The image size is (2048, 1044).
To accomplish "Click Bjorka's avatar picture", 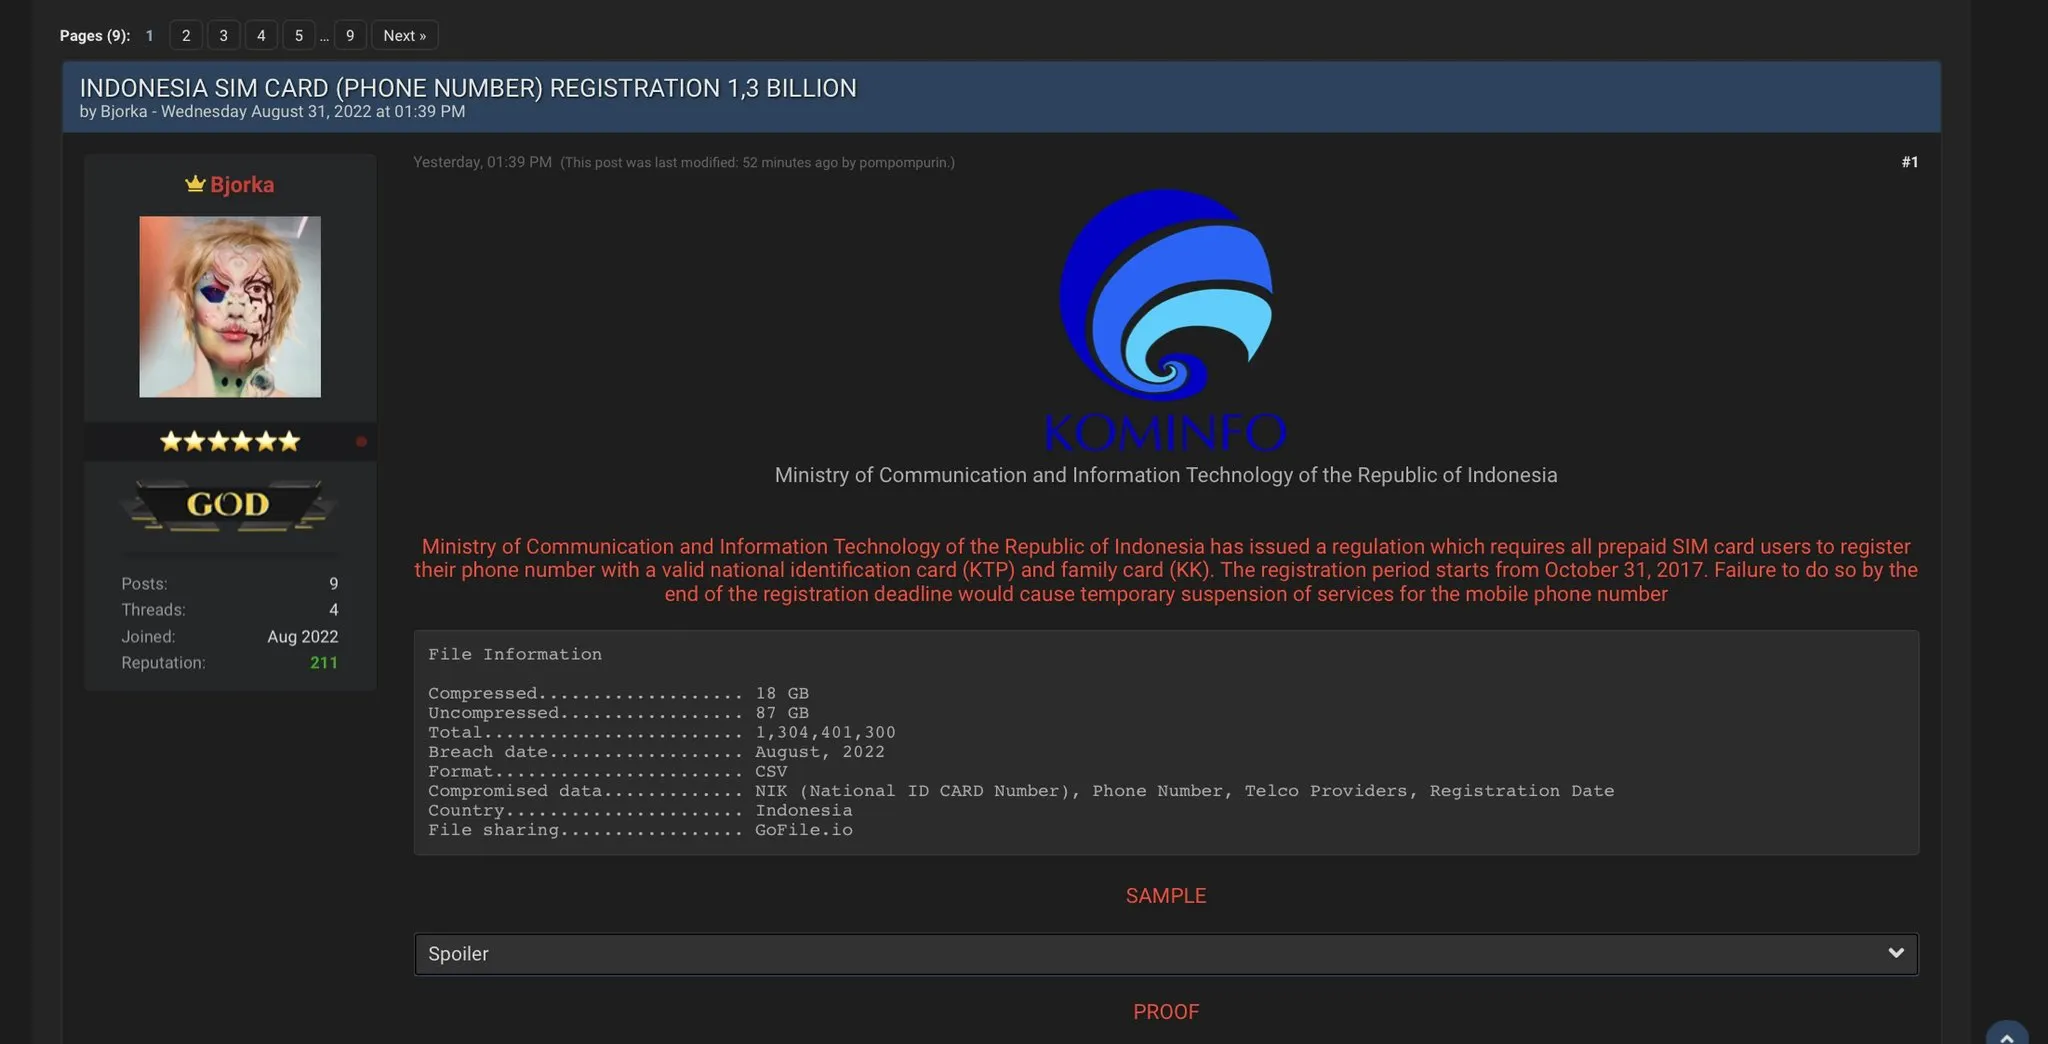I will click(230, 306).
